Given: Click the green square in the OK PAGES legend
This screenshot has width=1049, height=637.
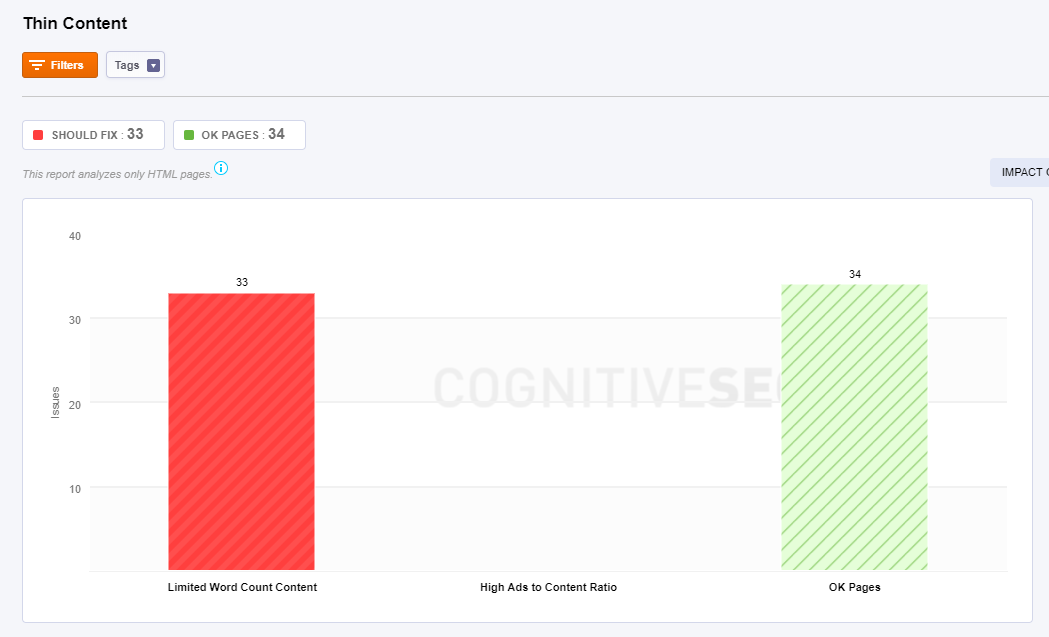Looking at the screenshot, I should [x=189, y=135].
